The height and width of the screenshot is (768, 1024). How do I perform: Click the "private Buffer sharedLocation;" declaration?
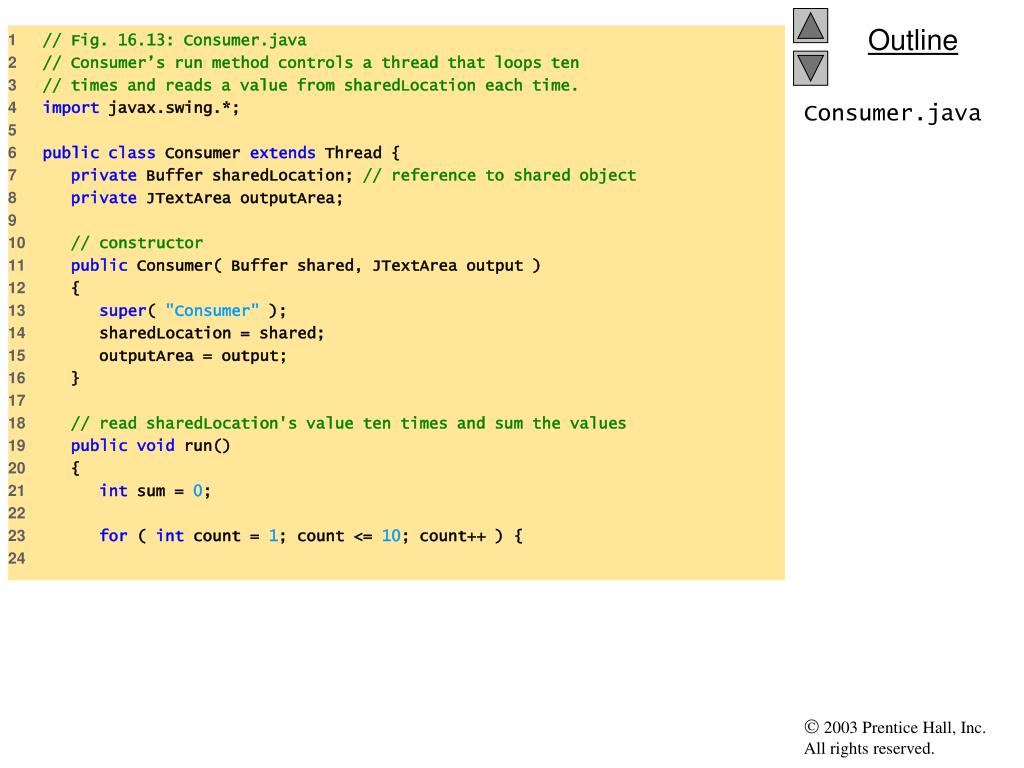pos(212,175)
